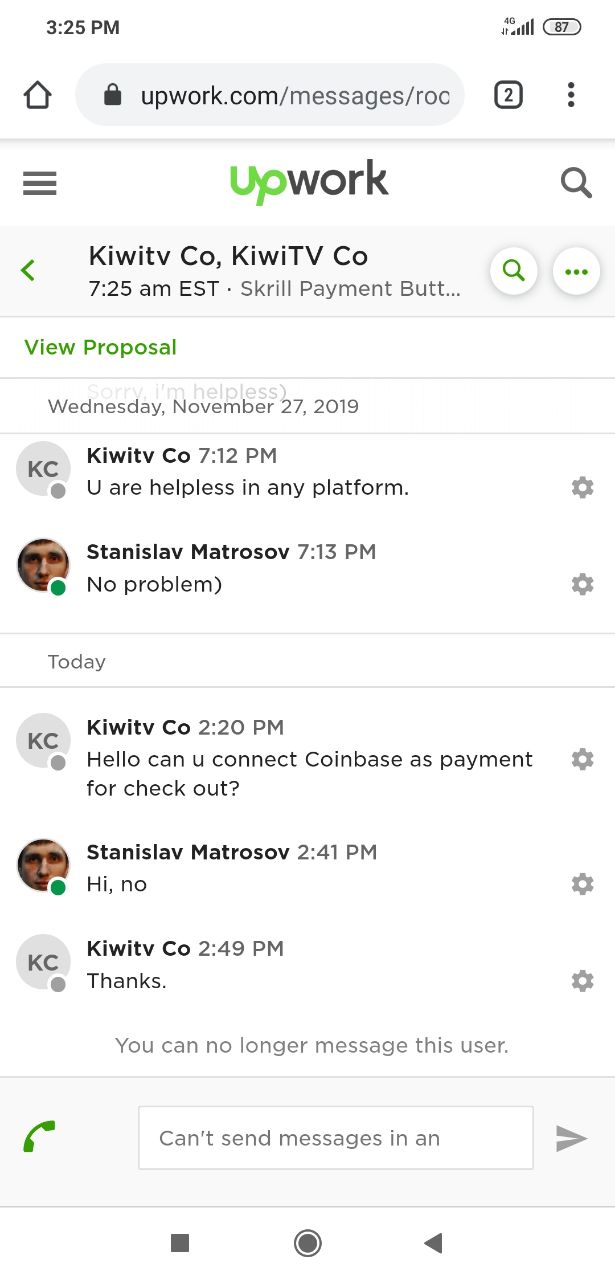Open the green three-dots conversation options

[576, 271]
